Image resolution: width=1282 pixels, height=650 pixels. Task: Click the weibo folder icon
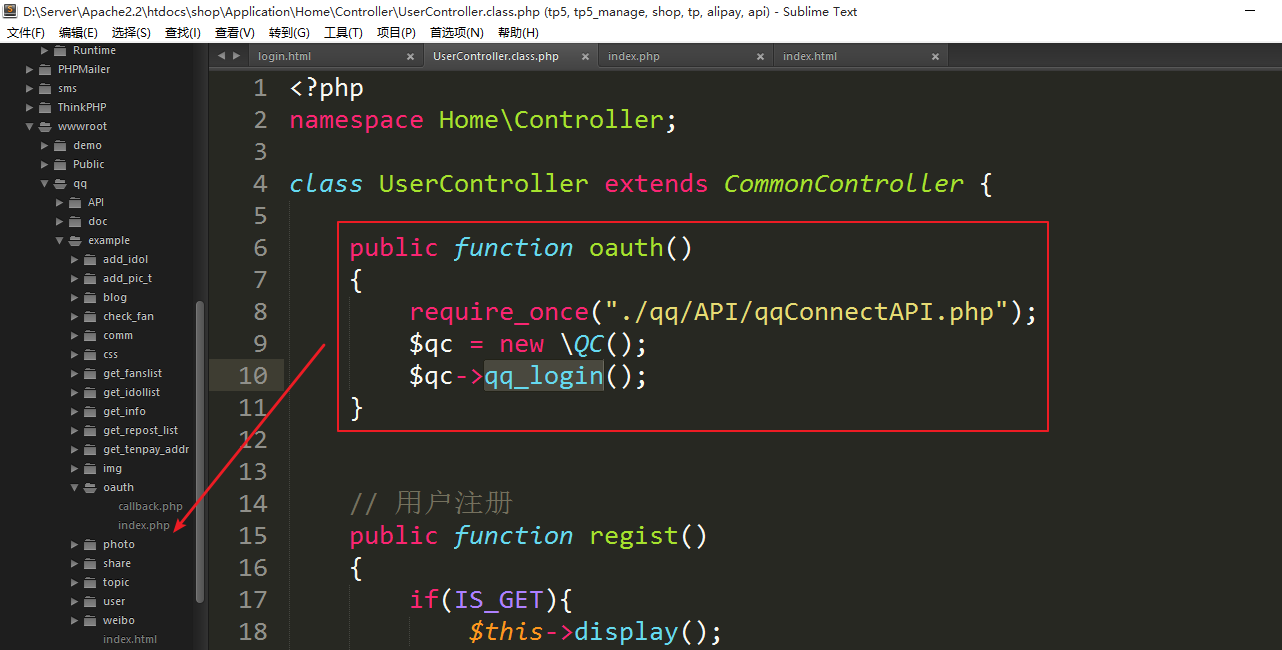pyautogui.click(x=90, y=621)
